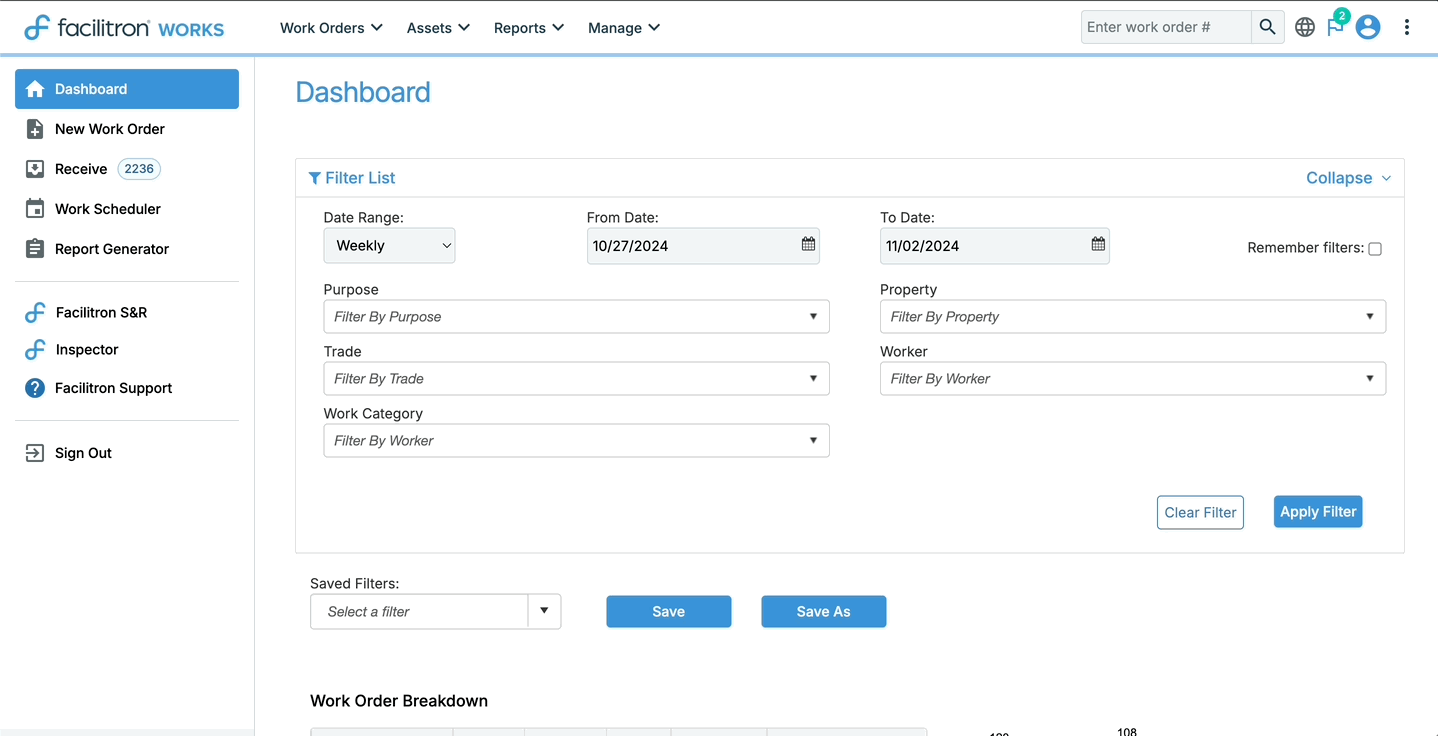The image size is (1438, 736).
Task: Open the three-dot more options menu
Action: pos(1406,27)
